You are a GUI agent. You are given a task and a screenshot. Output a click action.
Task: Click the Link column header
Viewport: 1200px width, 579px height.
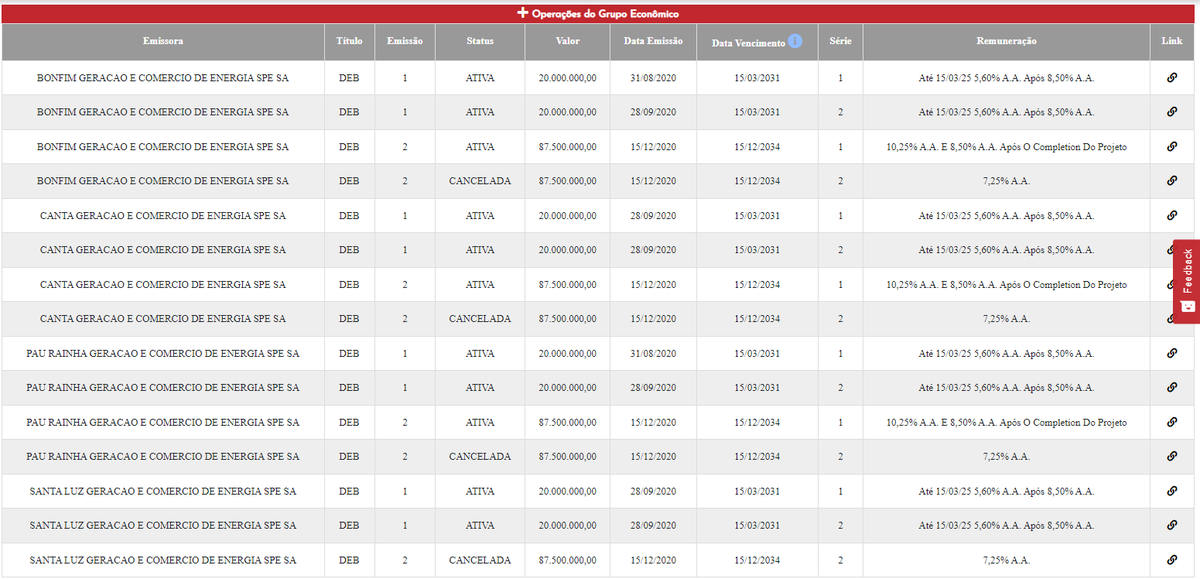point(1172,42)
